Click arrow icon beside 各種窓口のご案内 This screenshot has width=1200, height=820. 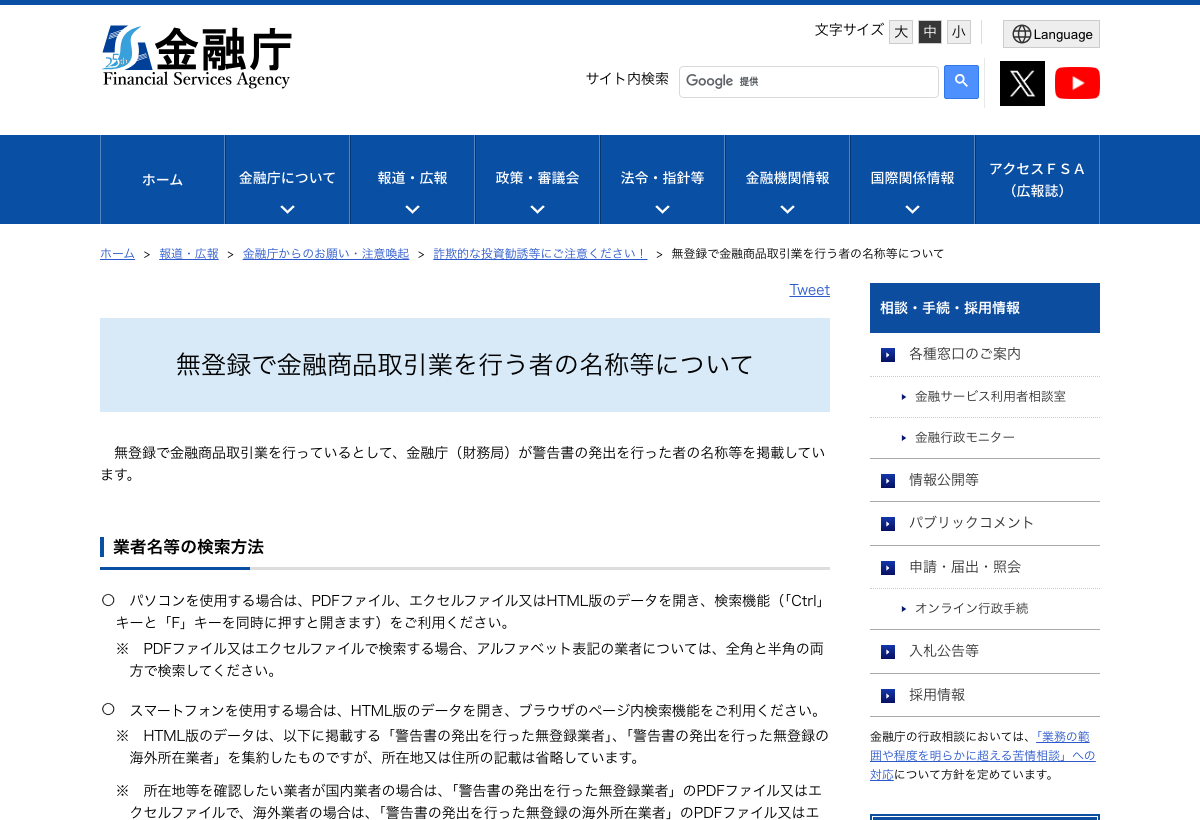coord(888,355)
